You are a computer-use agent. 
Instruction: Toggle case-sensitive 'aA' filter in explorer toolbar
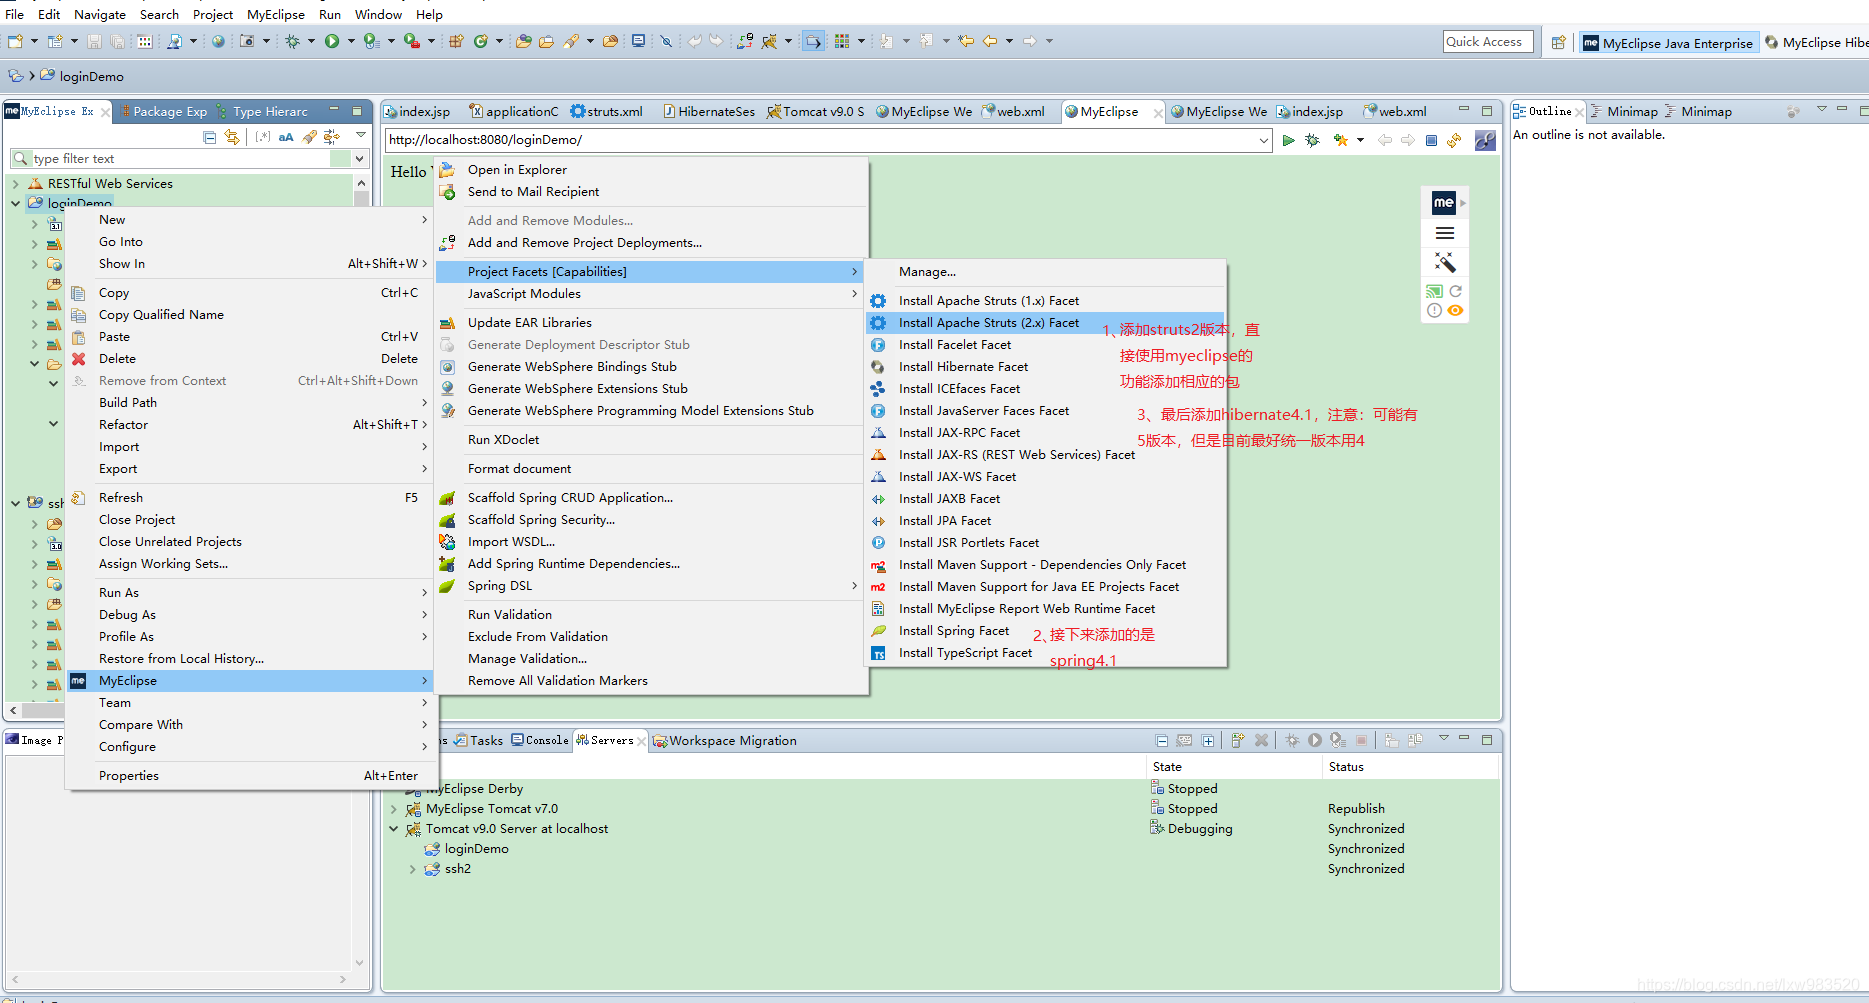point(286,137)
